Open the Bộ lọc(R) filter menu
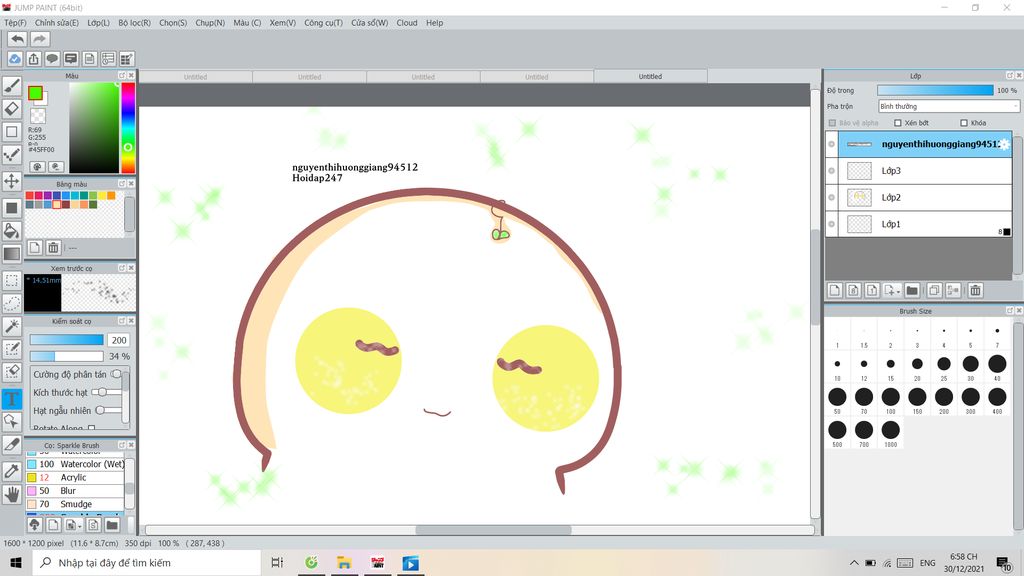1024x576 pixels. (x=135, y=23)
